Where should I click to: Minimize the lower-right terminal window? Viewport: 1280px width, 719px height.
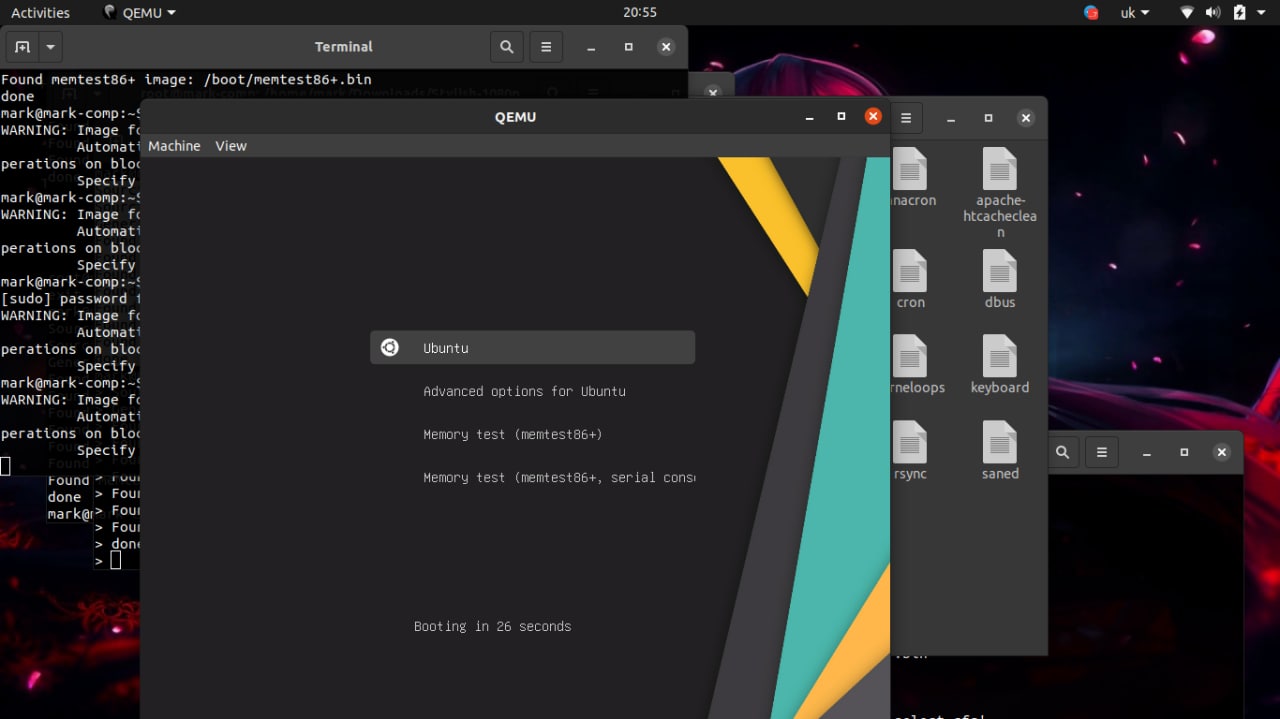[x=1147, y=452]
